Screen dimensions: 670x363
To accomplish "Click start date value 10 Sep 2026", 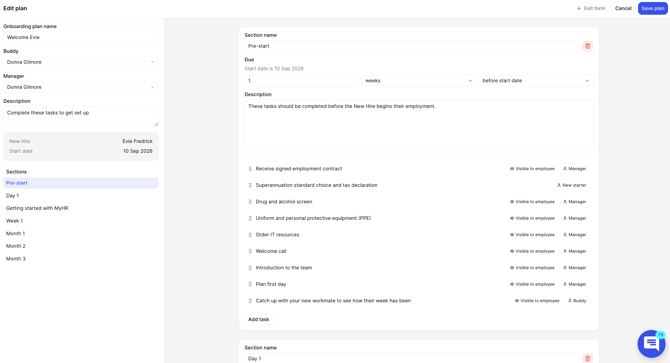I will coord(138,151).
